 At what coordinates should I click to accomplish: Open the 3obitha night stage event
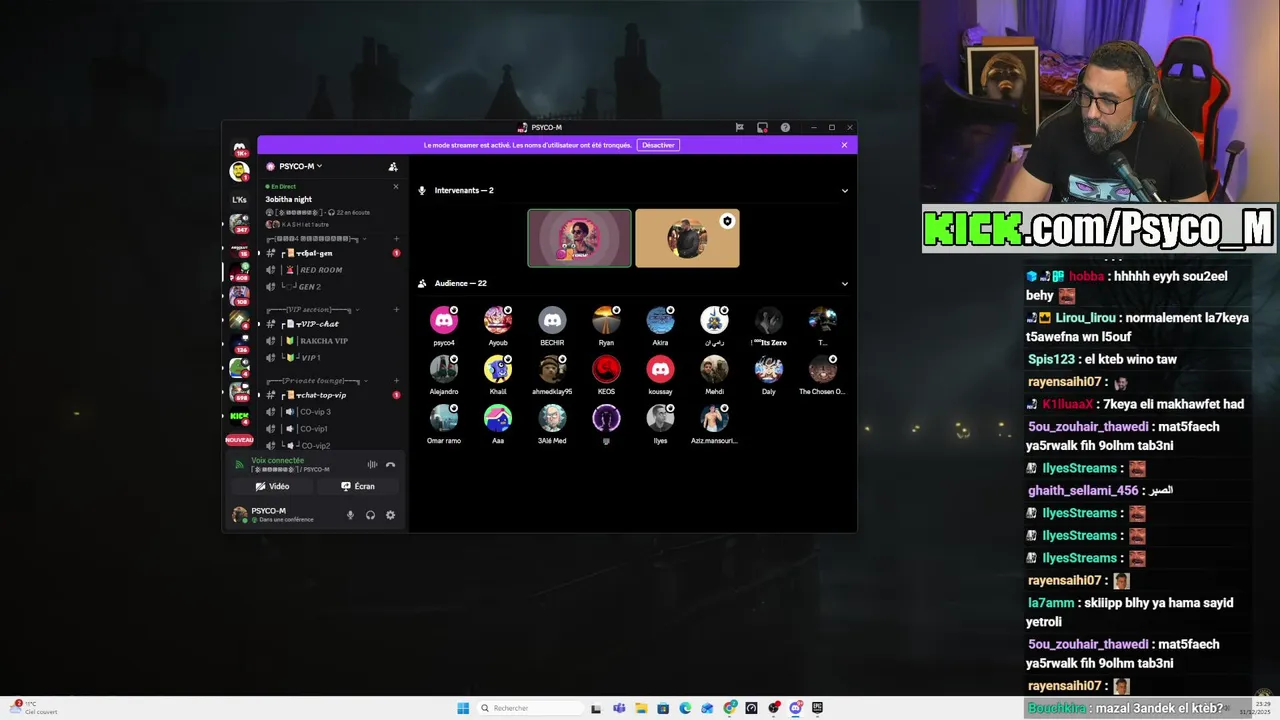click(289, 199)
